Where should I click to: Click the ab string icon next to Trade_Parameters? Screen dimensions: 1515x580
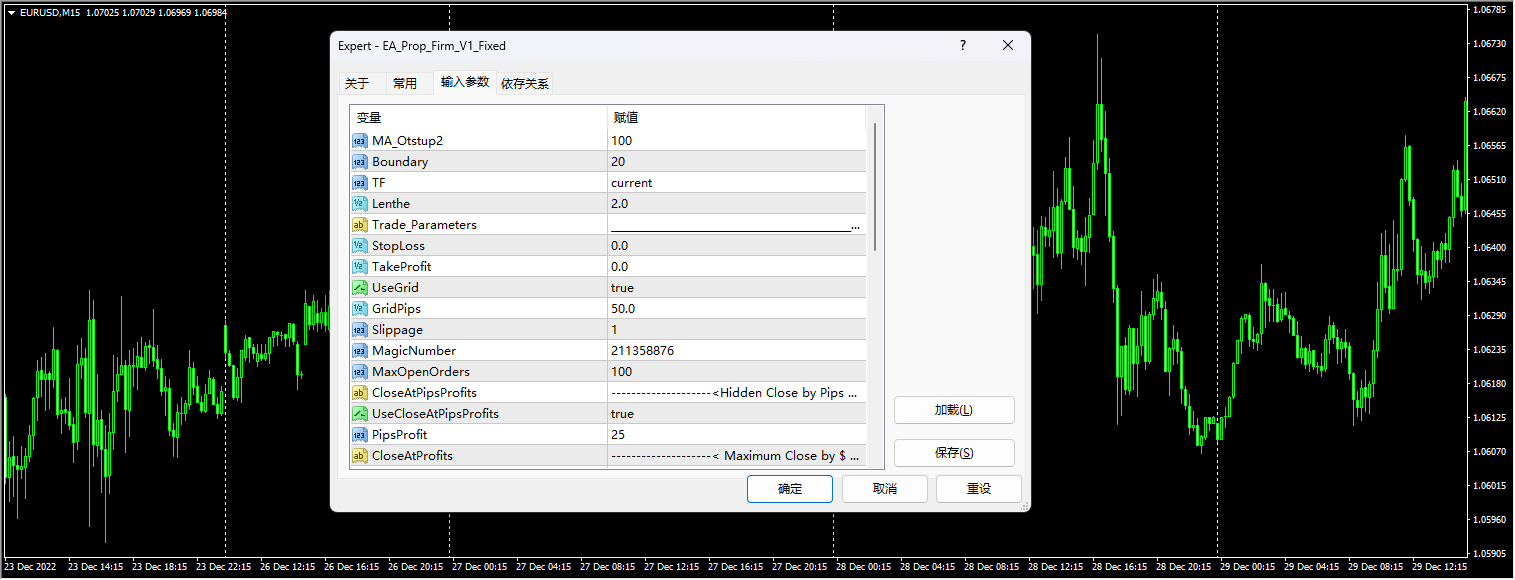tap(359, 224)
